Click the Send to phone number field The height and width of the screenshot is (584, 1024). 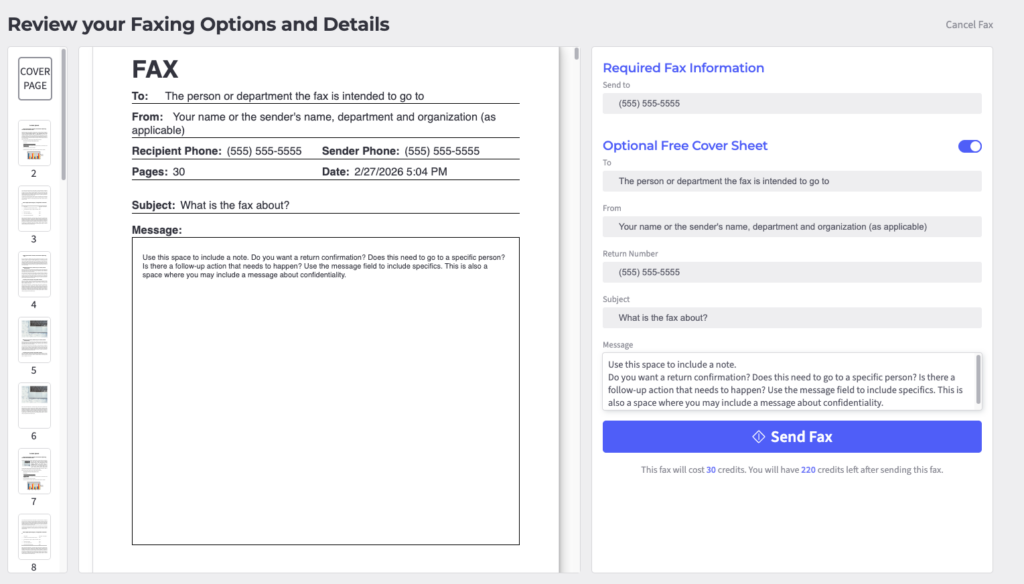point(792,103)
